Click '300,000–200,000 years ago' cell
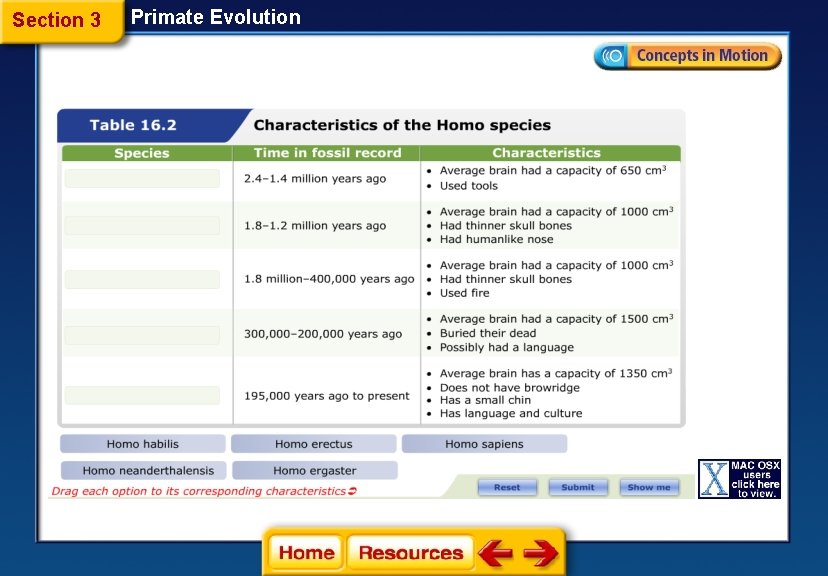The image size is (828, 576). [323, 334]
